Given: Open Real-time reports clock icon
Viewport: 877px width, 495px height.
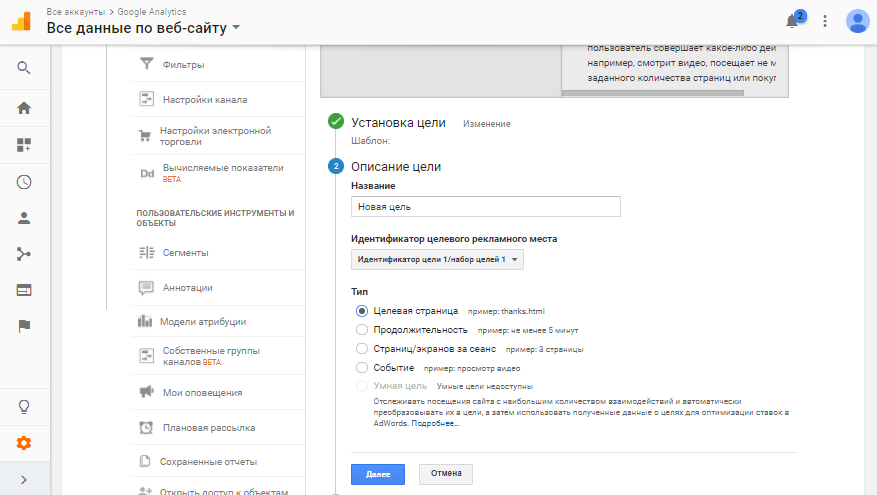Looking at the screenshot, I should pyautogui.click(x=24, y=182).
